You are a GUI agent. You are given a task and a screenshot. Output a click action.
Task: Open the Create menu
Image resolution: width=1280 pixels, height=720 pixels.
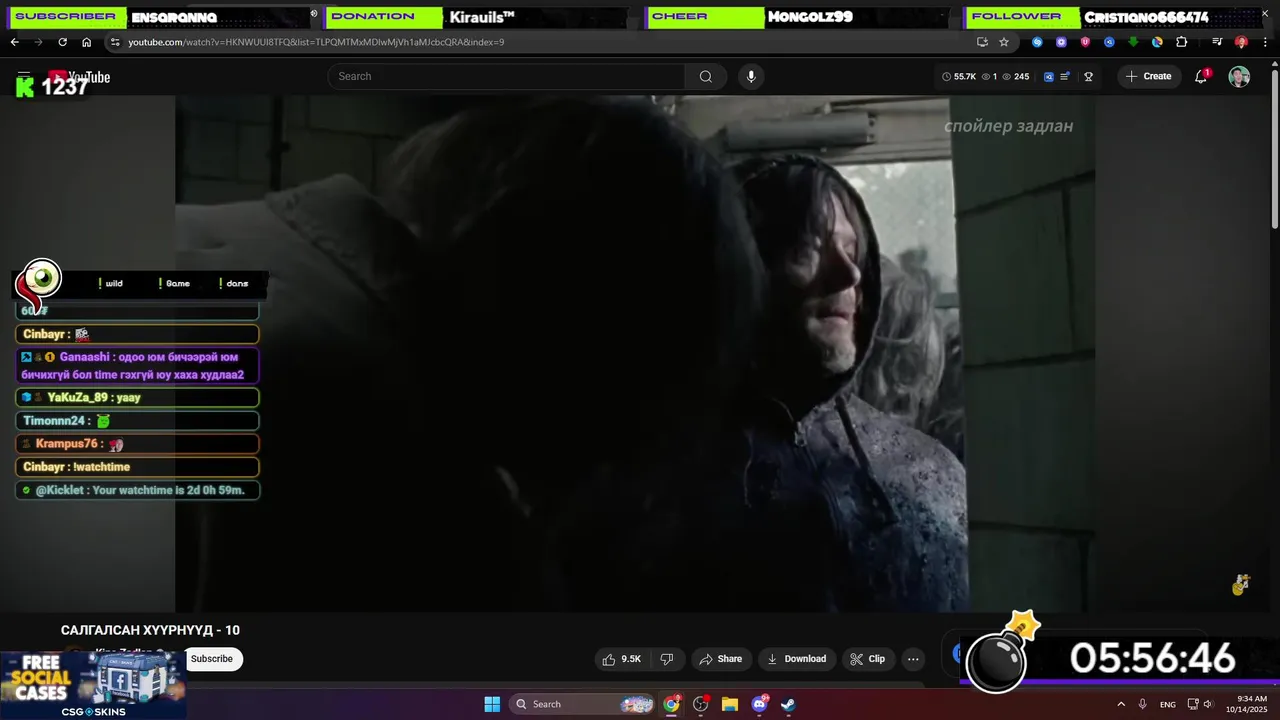point(1149,76)
